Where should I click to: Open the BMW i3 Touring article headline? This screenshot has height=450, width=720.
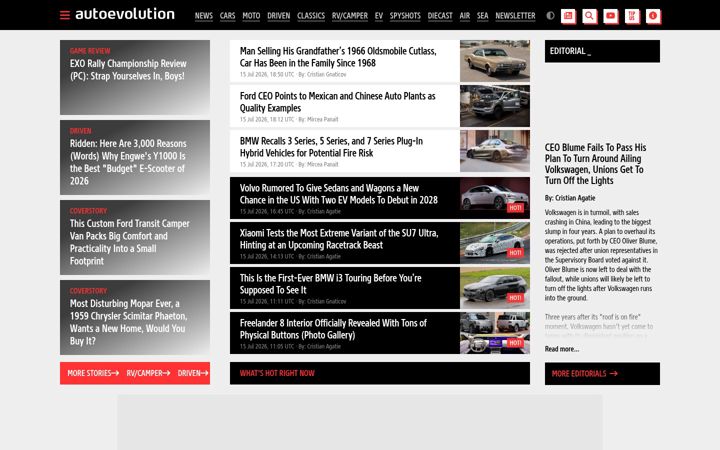[x=331, y=284]
